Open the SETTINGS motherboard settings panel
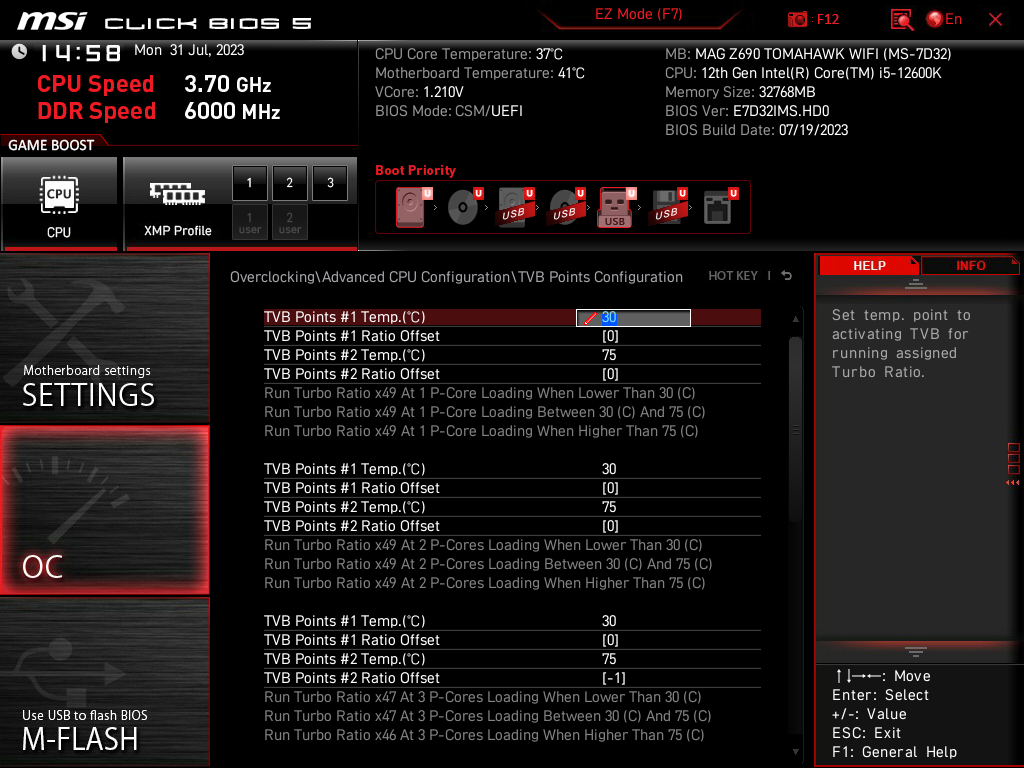The image size is (1024, 768). (x=104, y=338)
